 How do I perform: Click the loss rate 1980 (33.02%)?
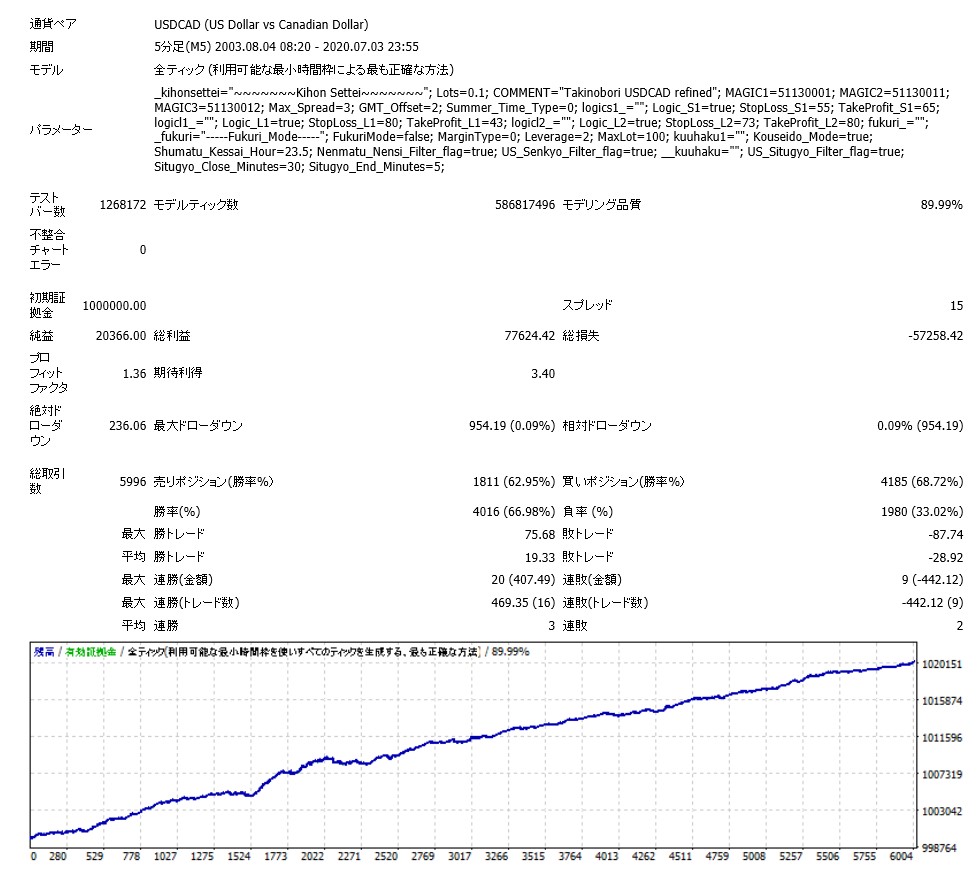(922, 512)
